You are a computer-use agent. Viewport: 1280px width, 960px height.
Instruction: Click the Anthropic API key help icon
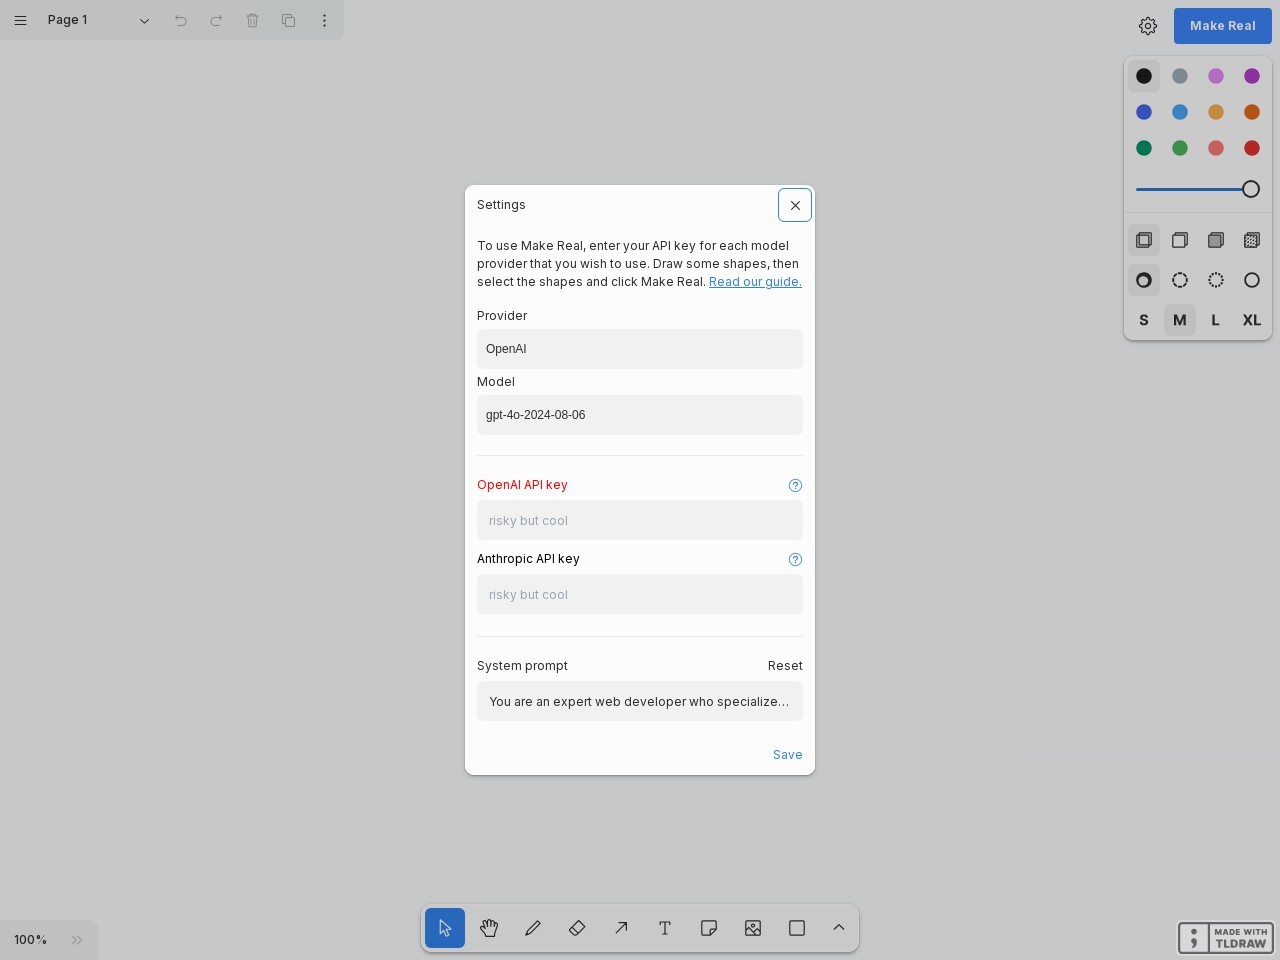(x=796, y=559)
